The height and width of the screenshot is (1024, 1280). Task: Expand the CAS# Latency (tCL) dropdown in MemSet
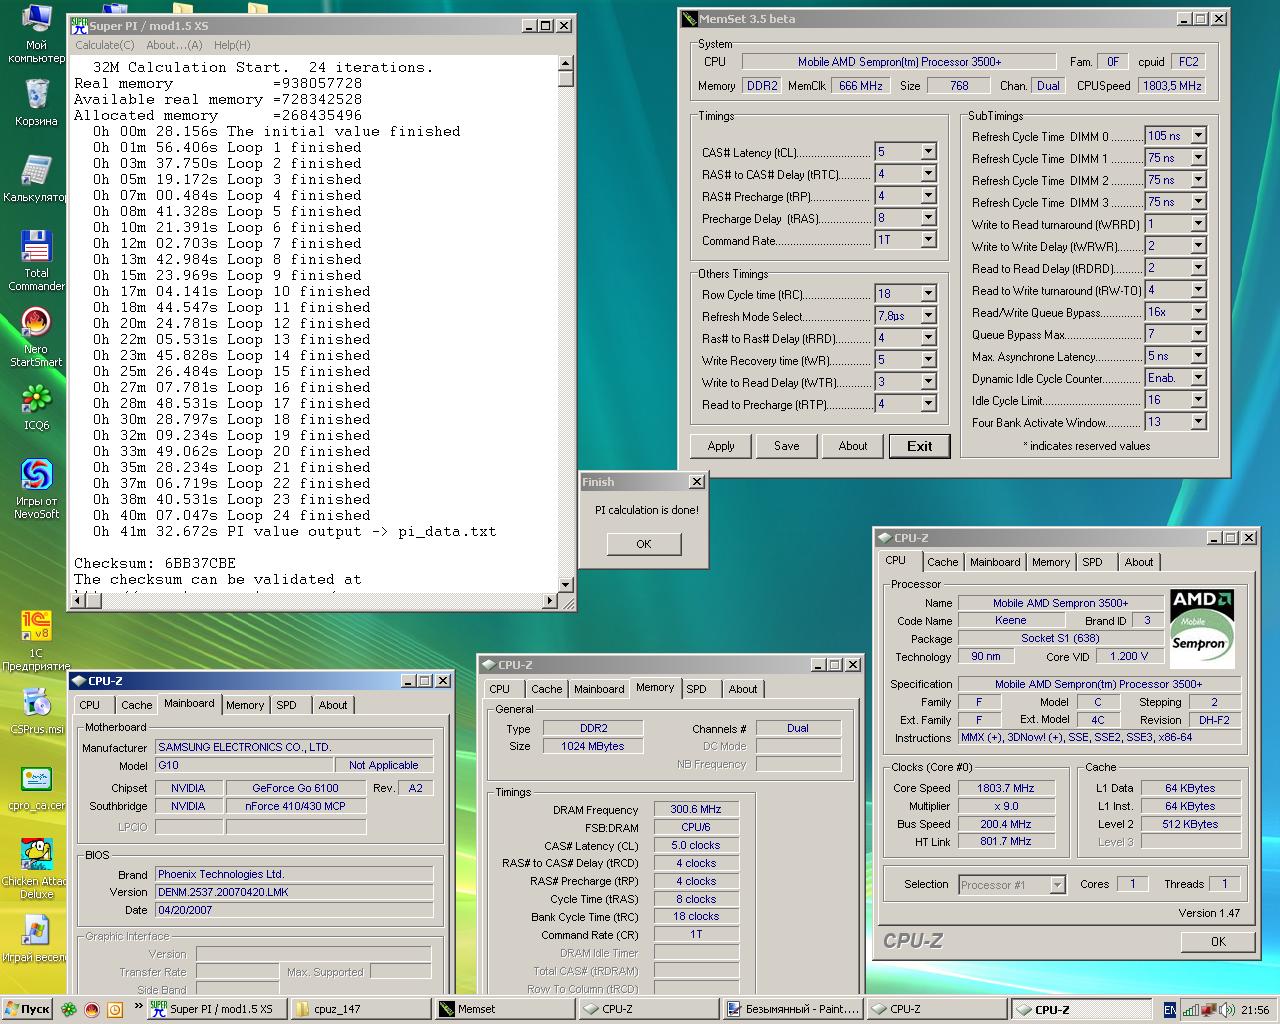click(x=928, y=152)
